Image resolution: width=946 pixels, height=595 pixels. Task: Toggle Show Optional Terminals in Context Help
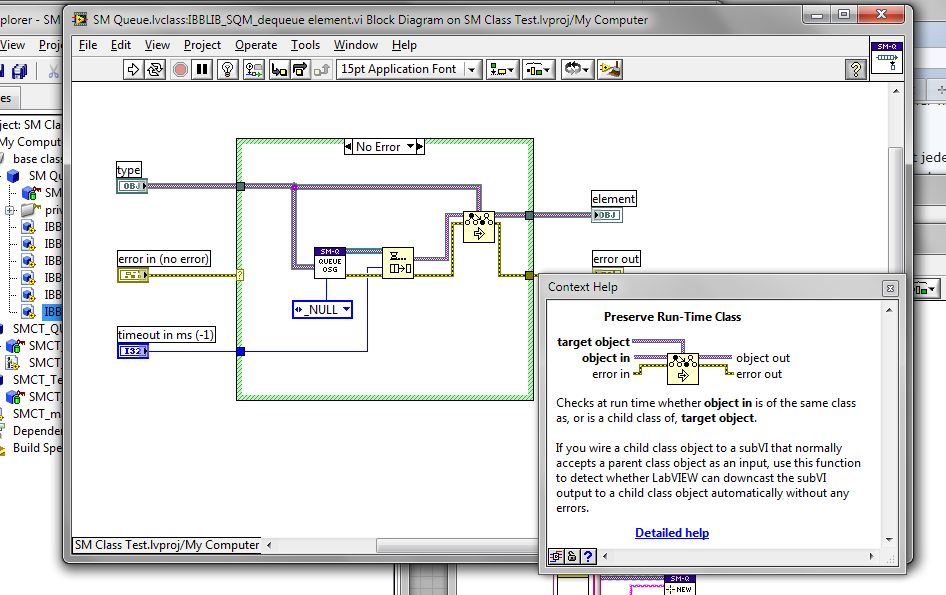pyautogui.click(x=556, y=556)
